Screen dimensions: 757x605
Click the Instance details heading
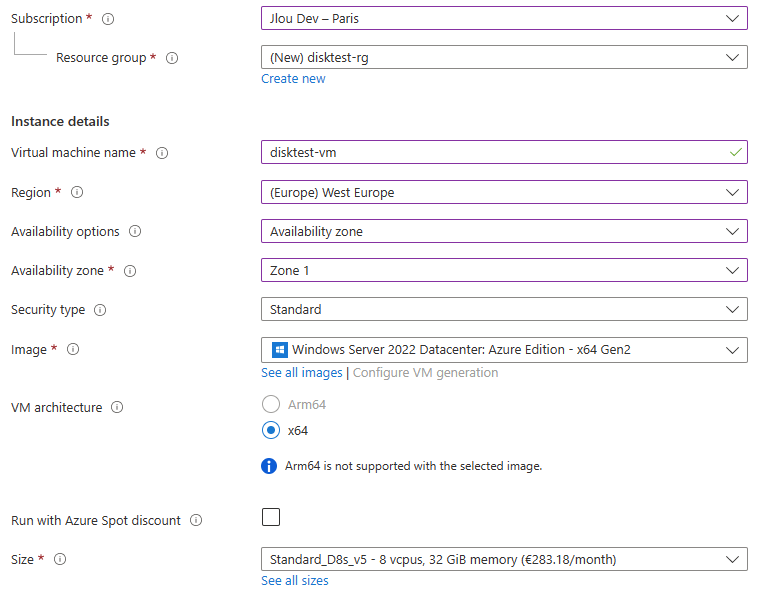pos(60,121)
